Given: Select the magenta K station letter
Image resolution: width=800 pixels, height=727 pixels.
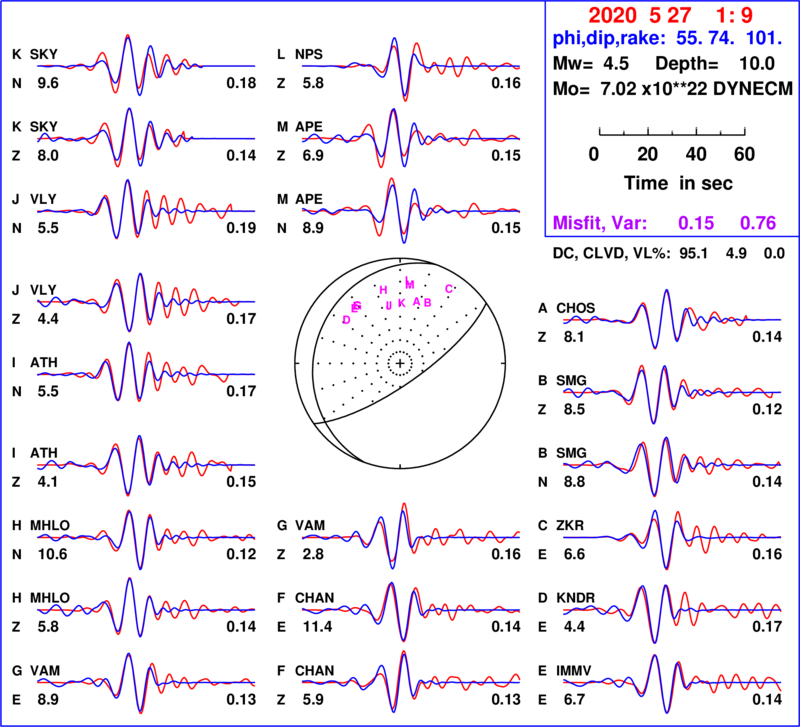Looking at the screenshot, I should tap(402, 303).
